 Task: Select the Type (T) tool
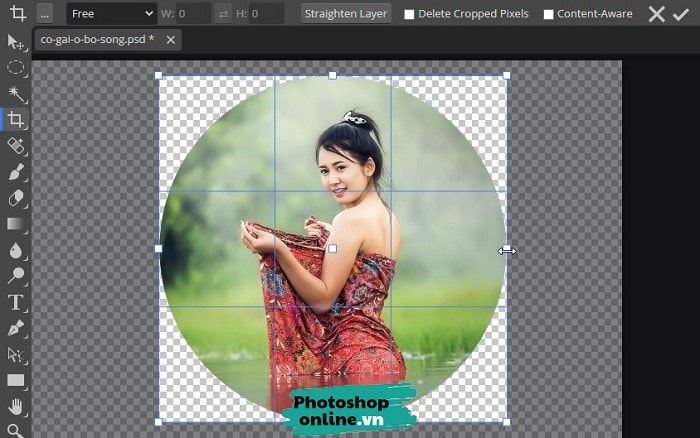pyautogui.click(x=16, y=302)
